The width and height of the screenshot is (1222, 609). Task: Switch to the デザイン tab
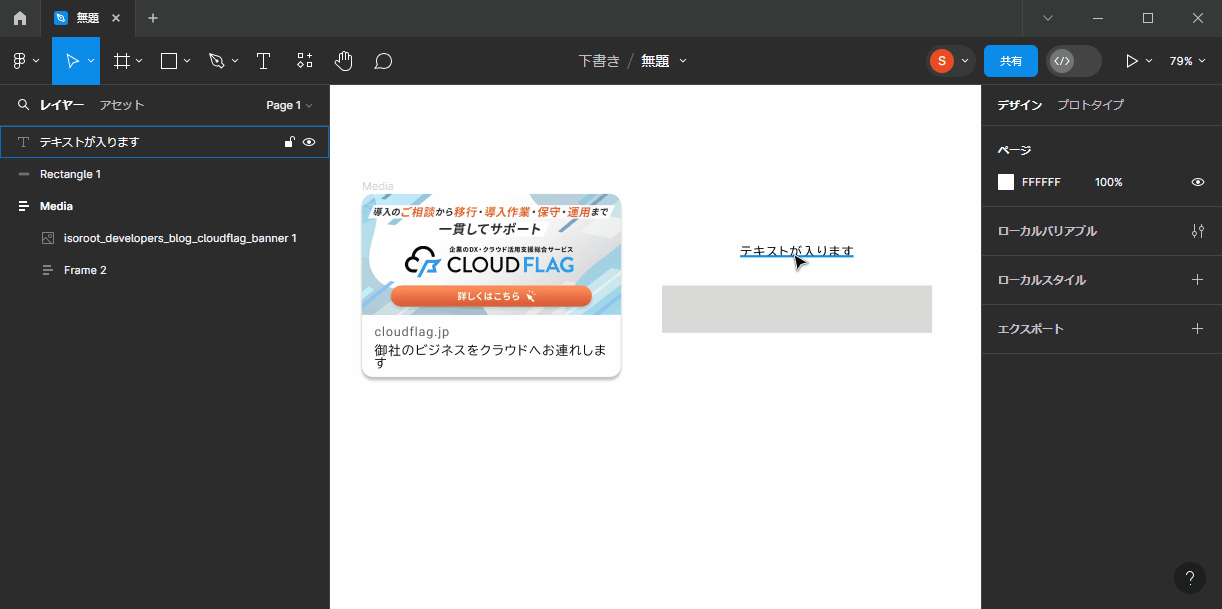[1020, 105]
